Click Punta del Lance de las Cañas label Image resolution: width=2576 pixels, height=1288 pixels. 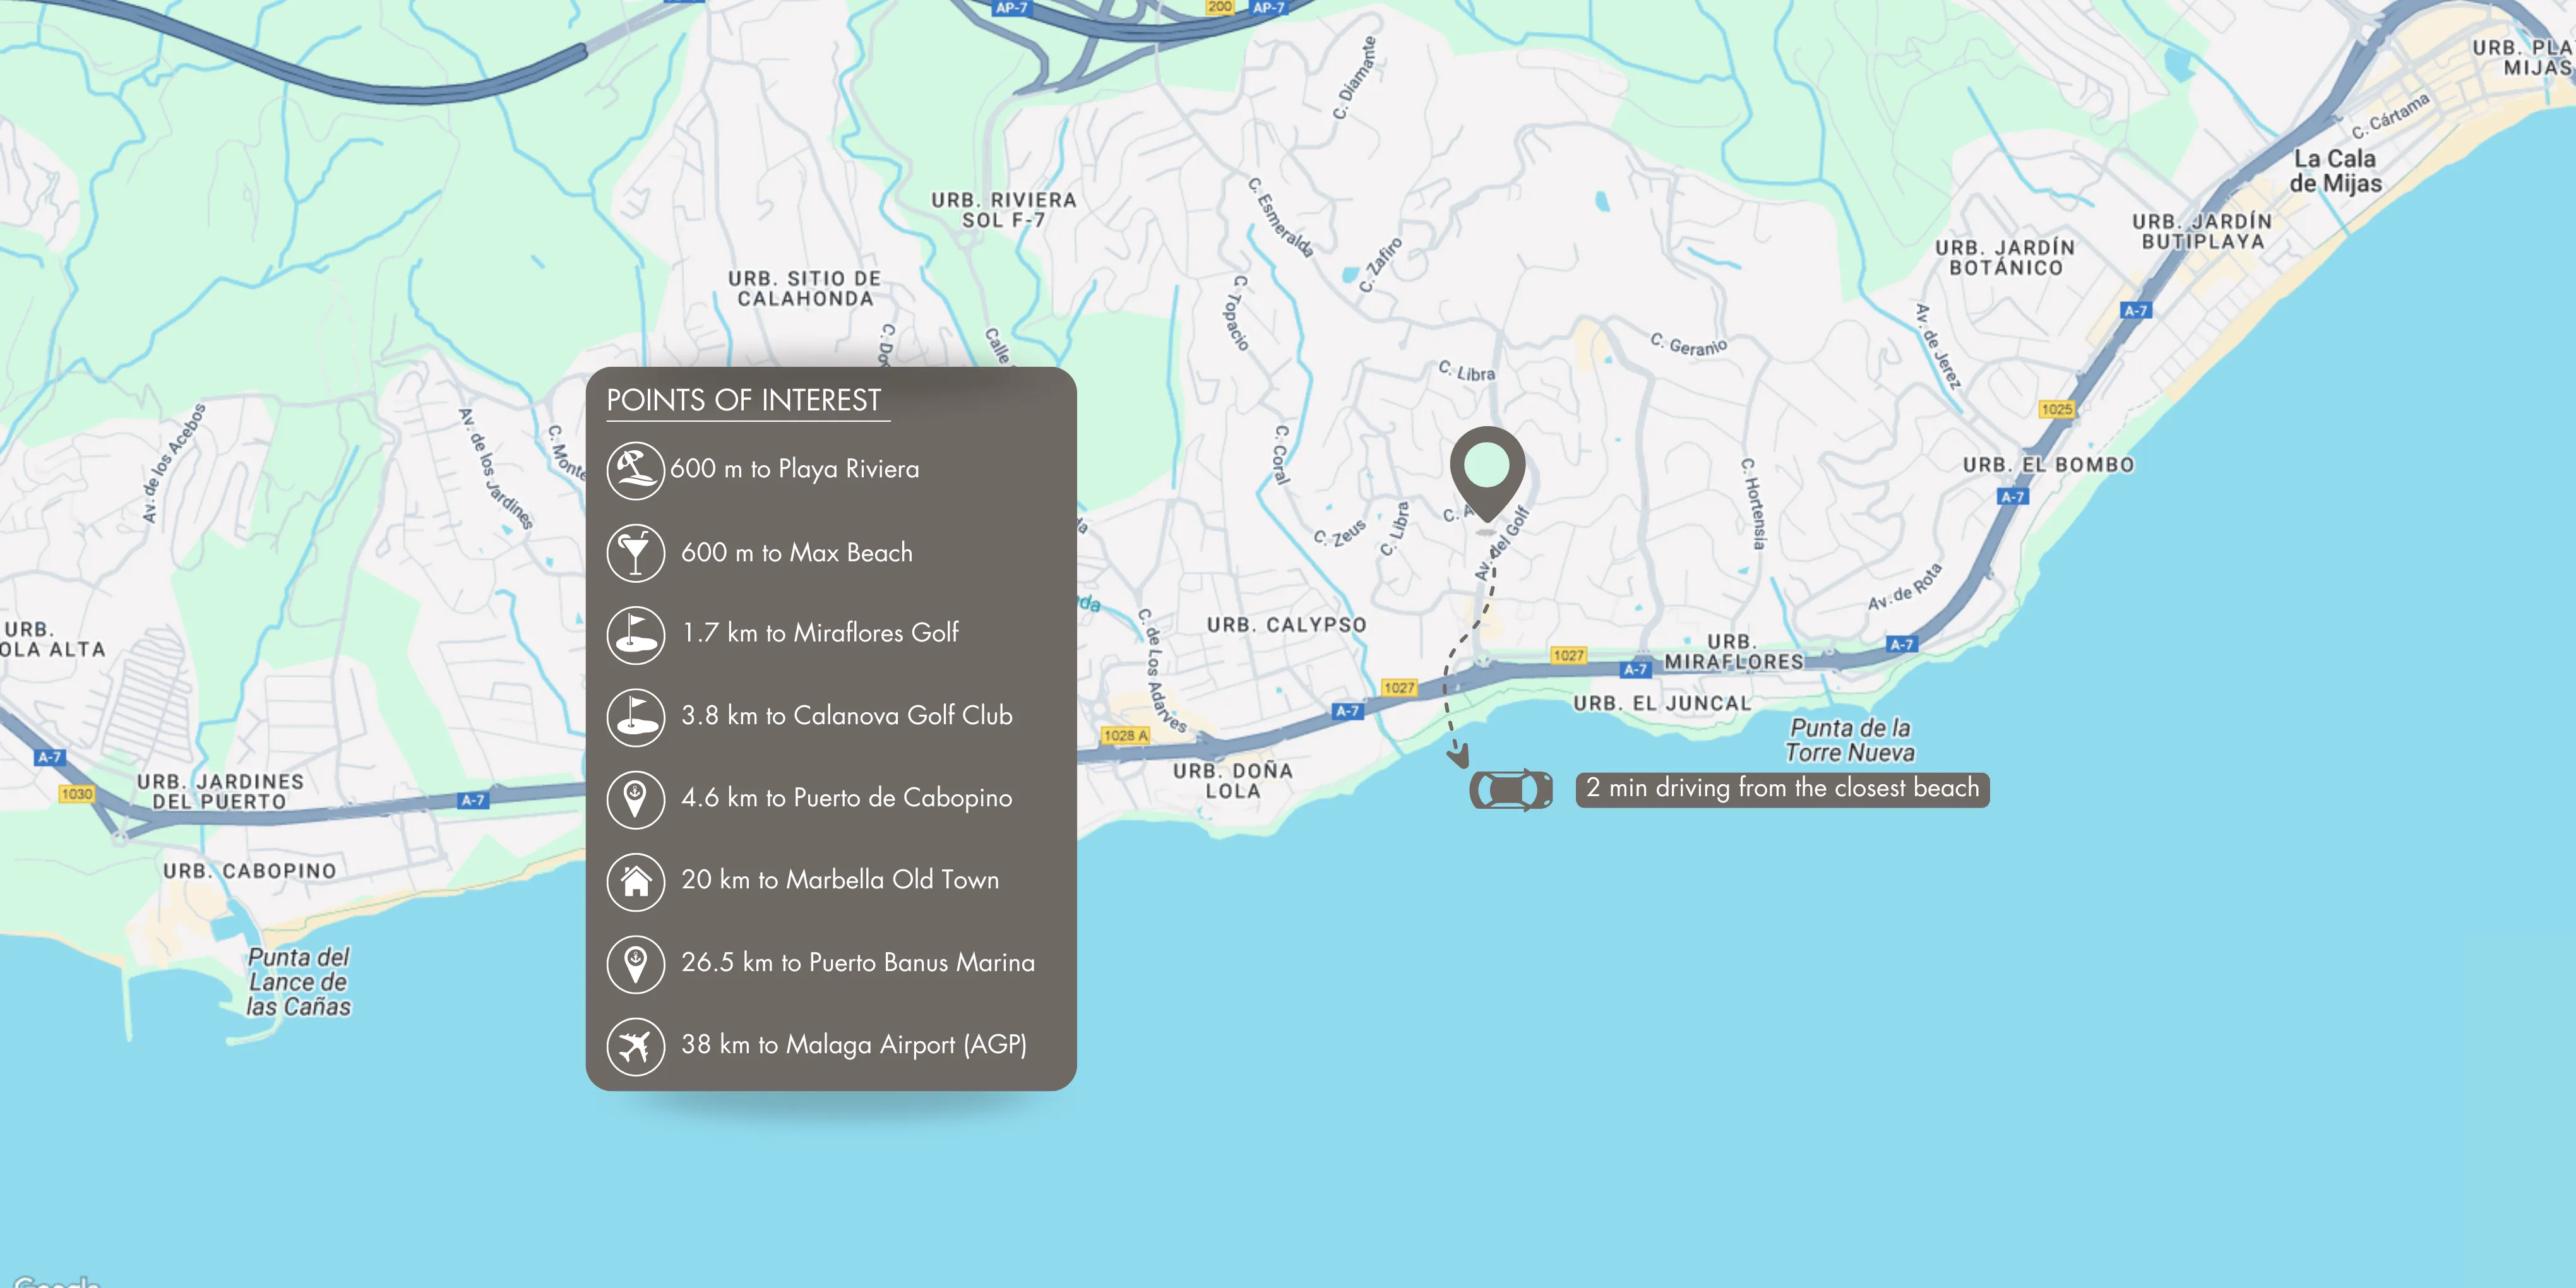pos(299,983)
